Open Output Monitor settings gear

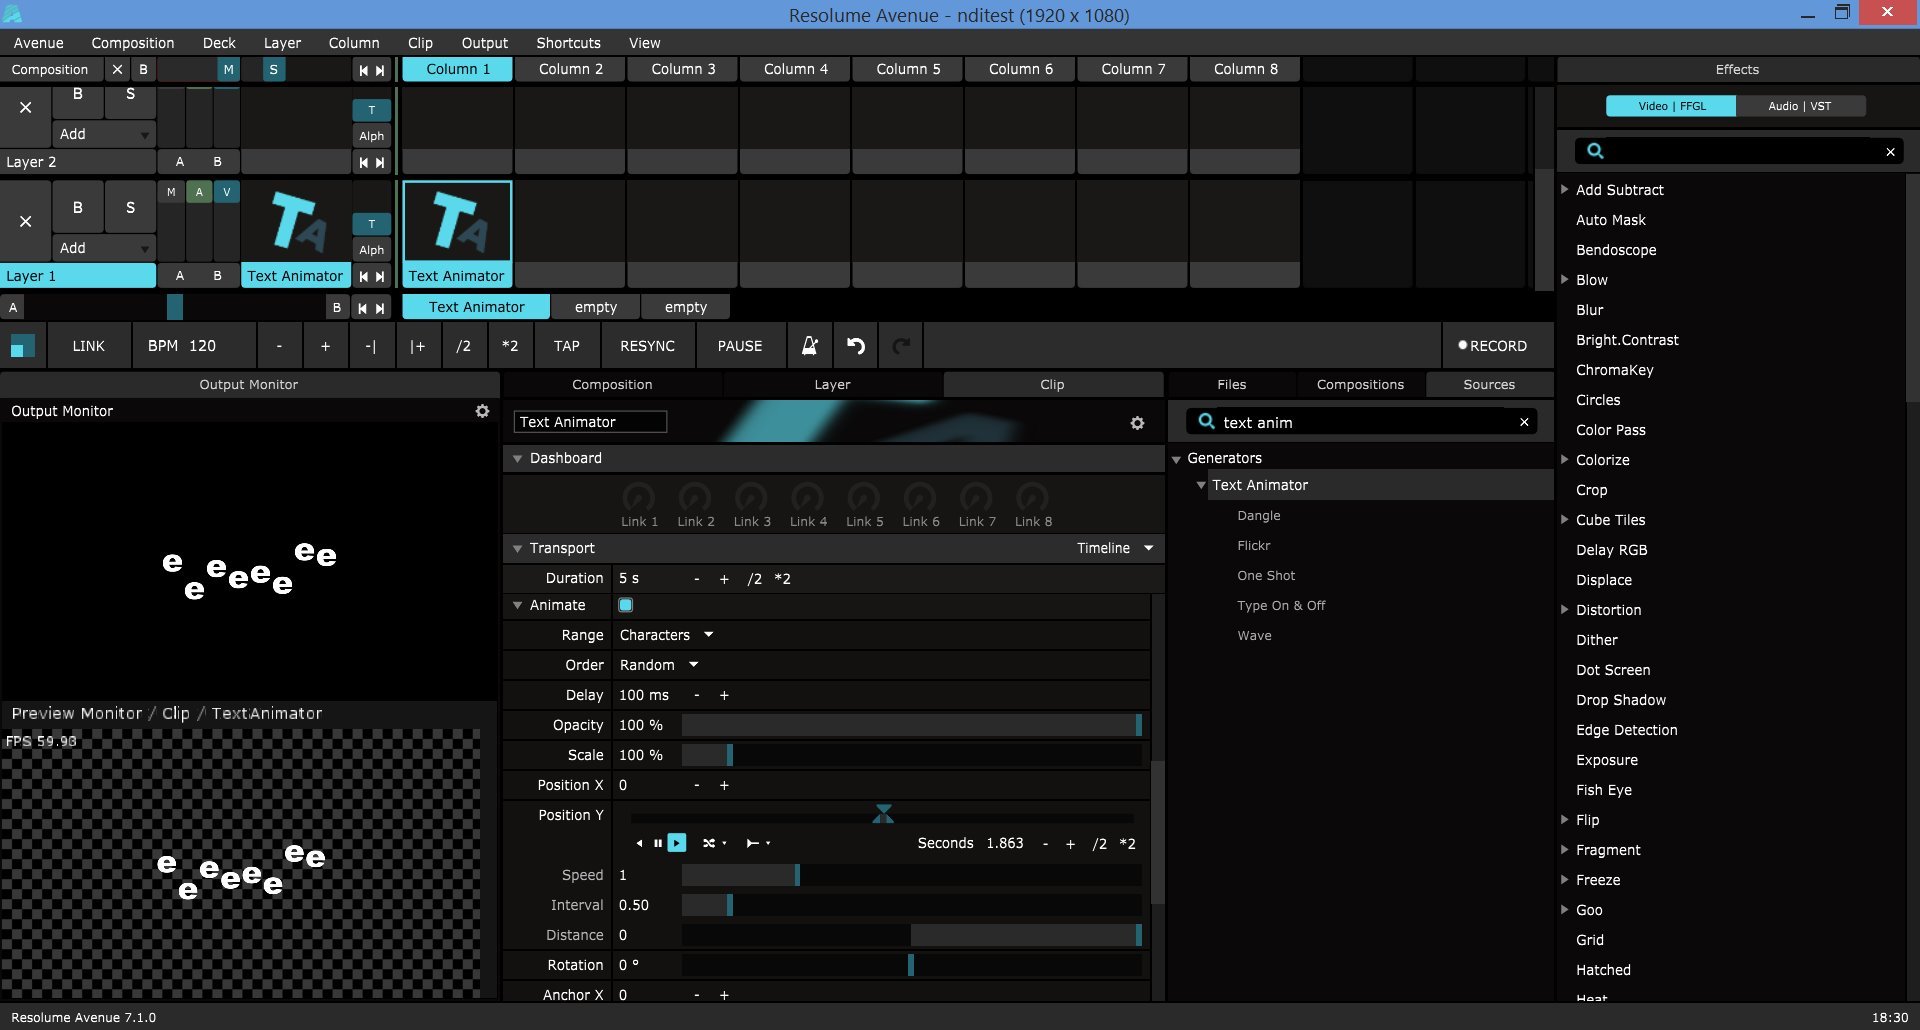[482, 411]
